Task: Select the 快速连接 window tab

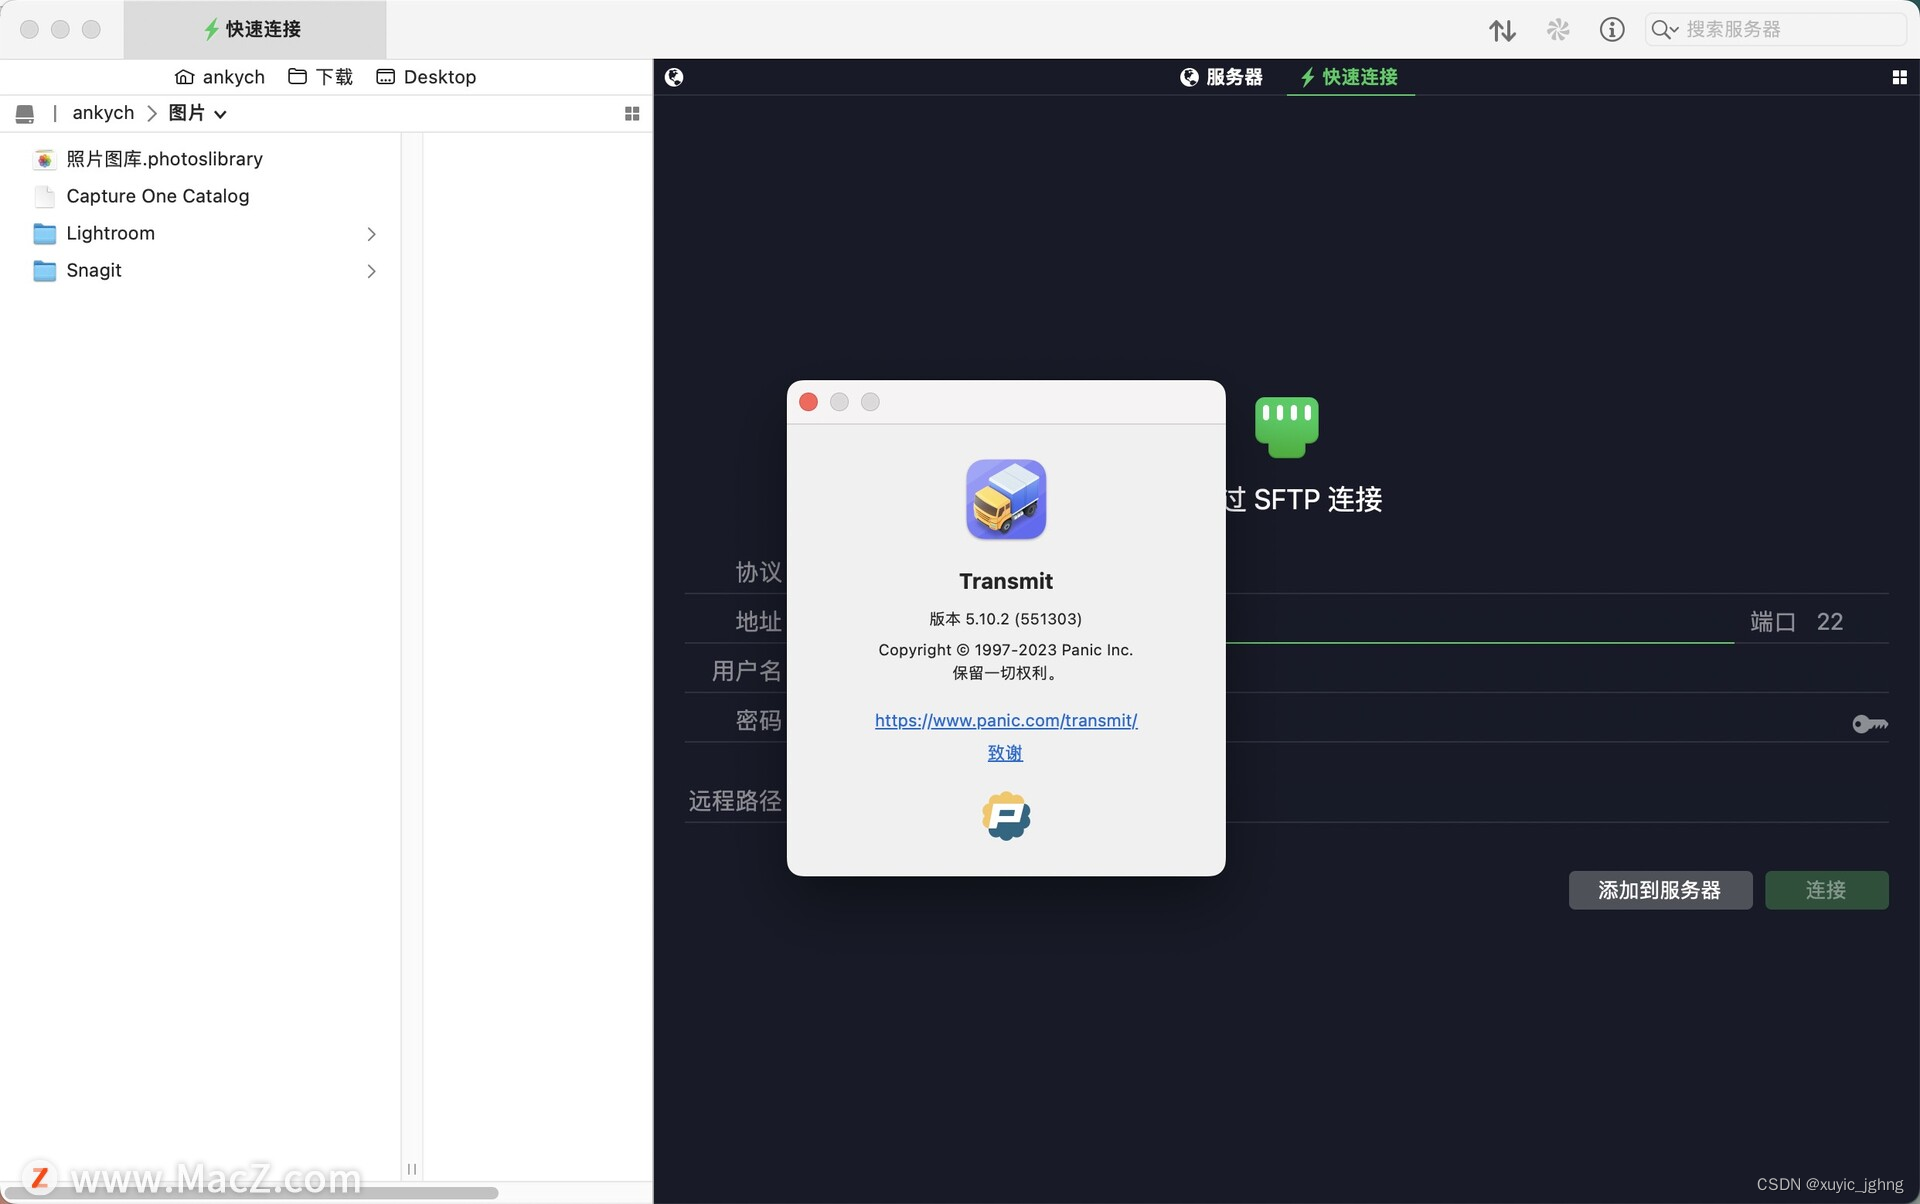Action: [x=254, y=29]
